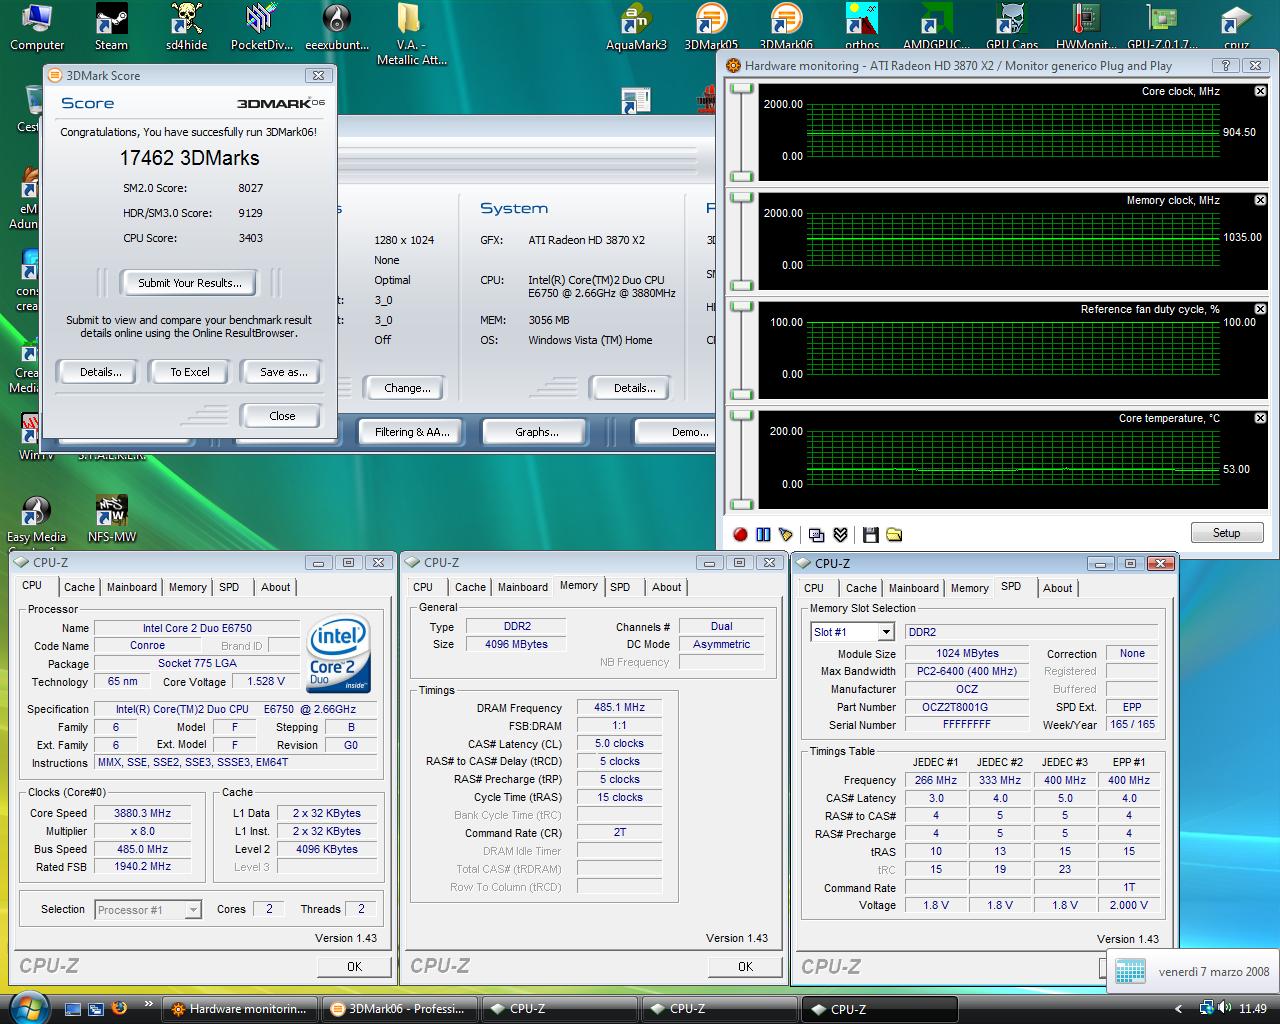Open Memory tab in the rightmost CPU-Z window
1280x1024 pixels.
tap(969, 588)
